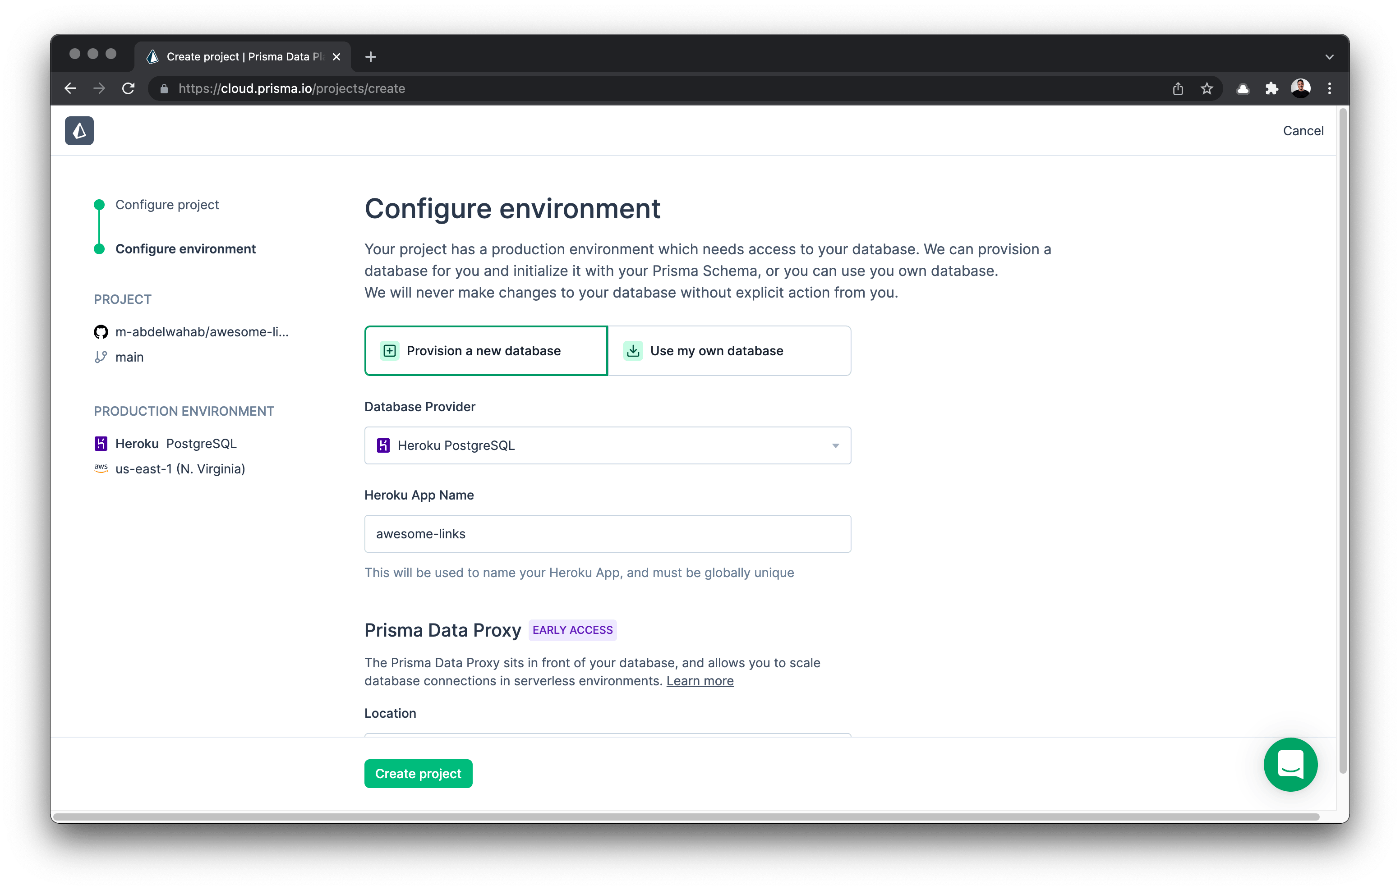
Task: Click the browser forward arrow
Action: click(99, 88)
